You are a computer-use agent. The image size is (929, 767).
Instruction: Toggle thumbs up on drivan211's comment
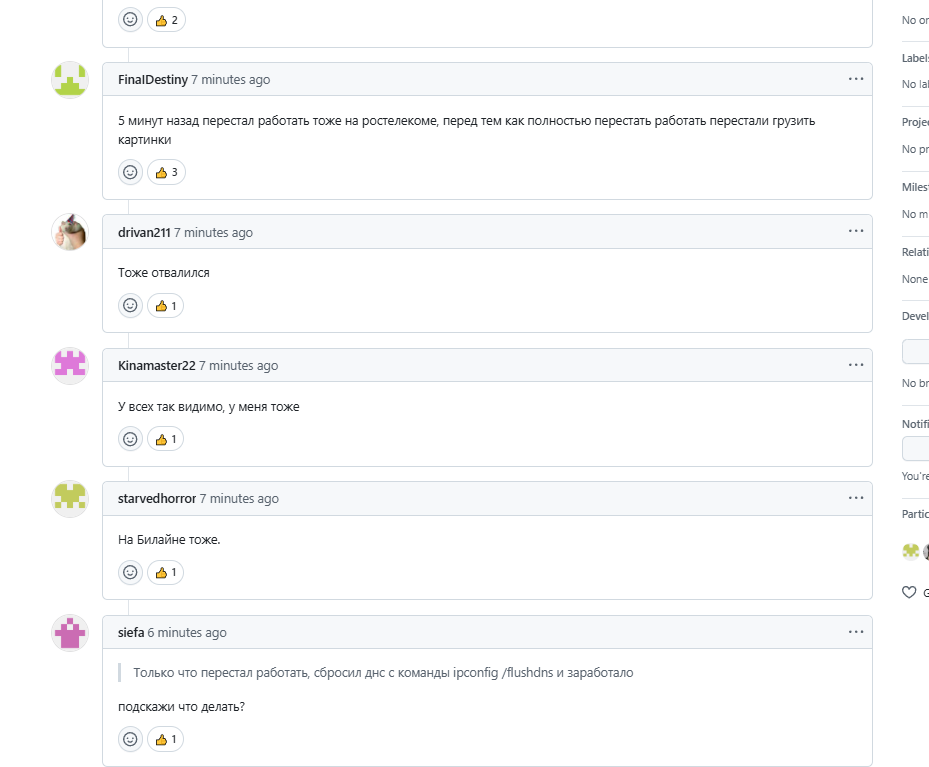point(166,305)
